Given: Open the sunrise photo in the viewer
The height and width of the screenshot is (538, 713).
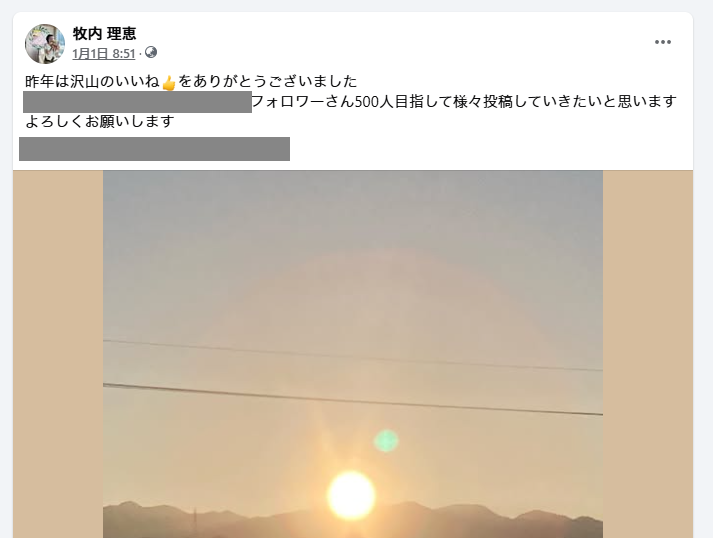Looking at the screenshot, I should (353, 354).
